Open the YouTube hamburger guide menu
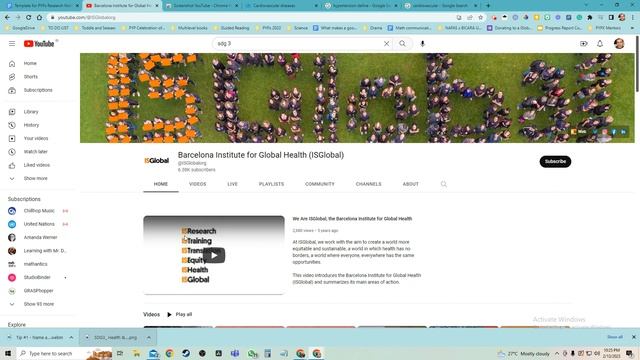 click(x=12, y=43)
